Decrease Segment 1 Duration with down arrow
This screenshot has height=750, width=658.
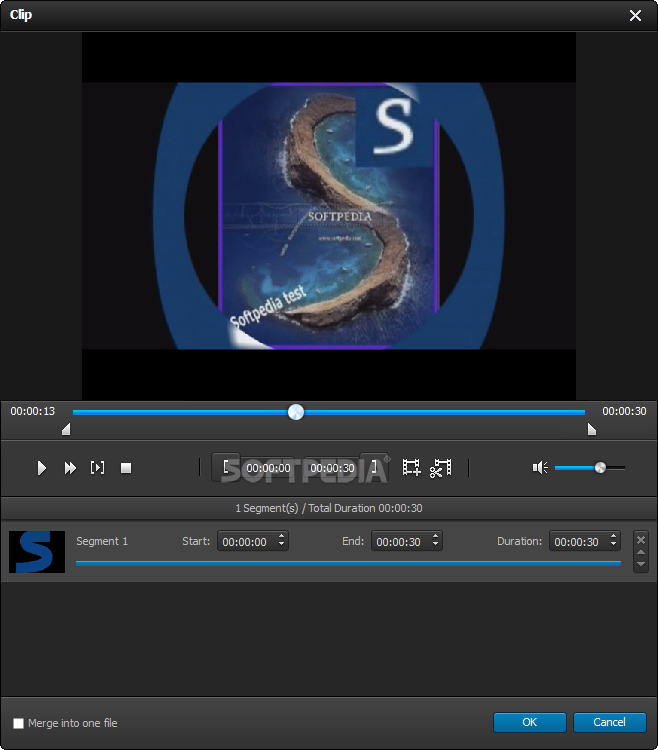click(x=614, y=546)
